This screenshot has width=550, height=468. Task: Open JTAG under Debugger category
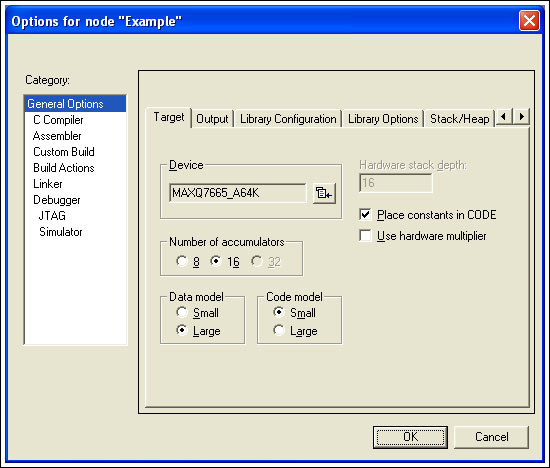52,216
